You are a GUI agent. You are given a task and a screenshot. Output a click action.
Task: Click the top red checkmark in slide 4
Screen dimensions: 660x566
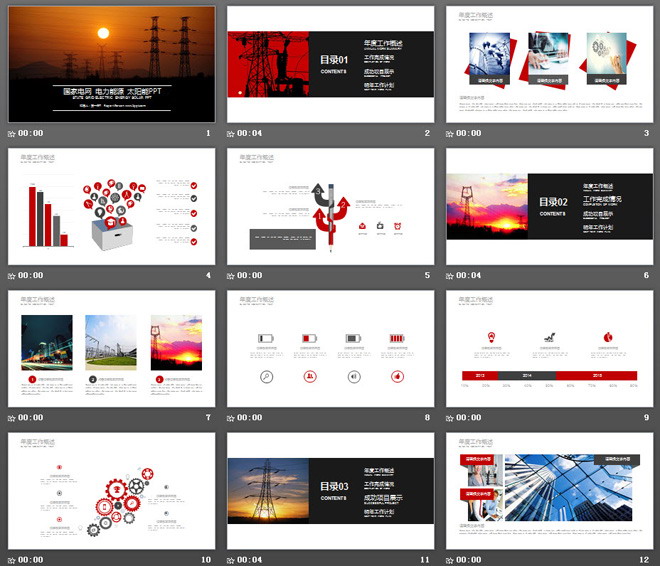(x=193, y=185)
